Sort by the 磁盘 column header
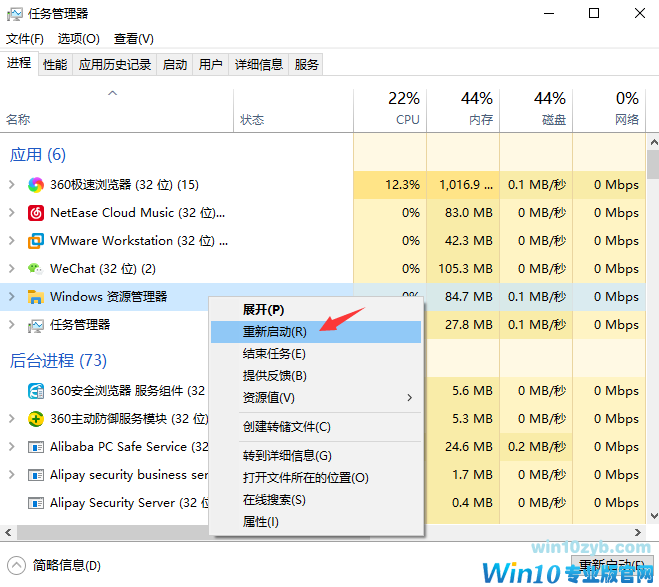Screen dimensions: 659x587 tap(536, 111)
